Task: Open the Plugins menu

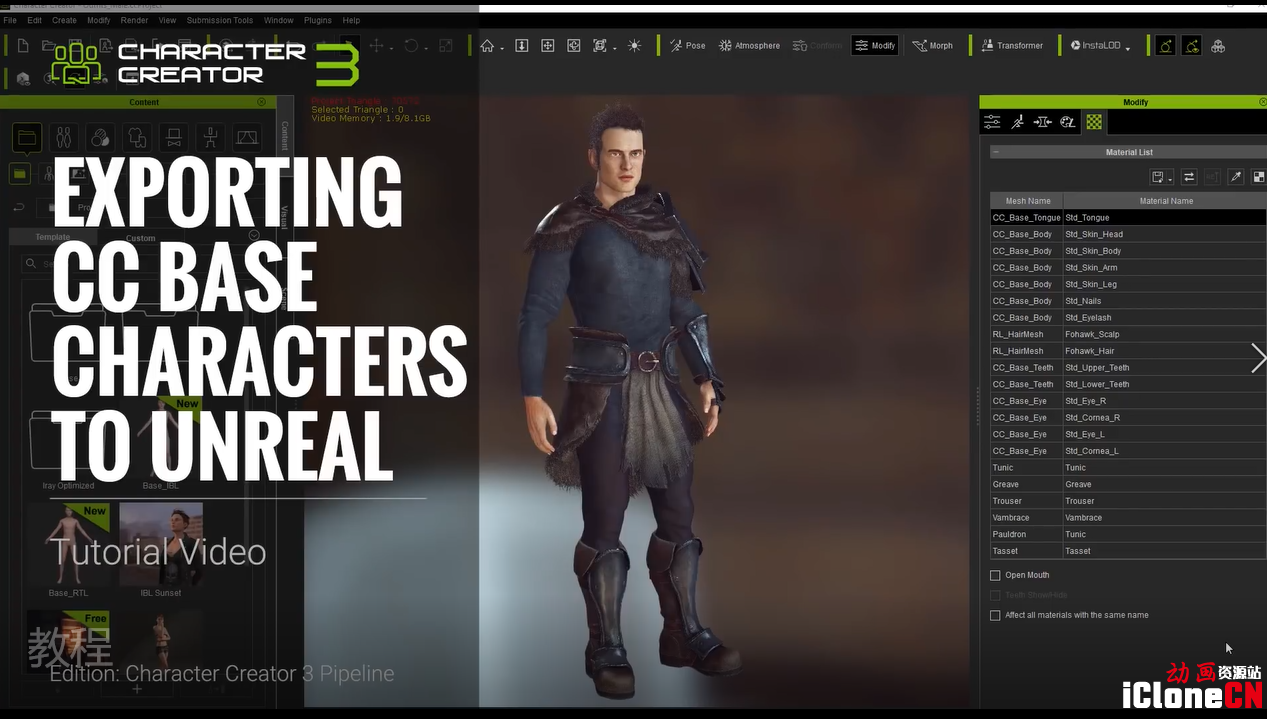Action: [x=318, y=20]
